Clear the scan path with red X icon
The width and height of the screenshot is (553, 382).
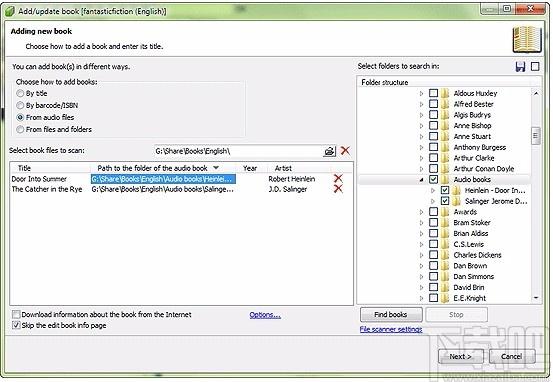tap(345, 151)
